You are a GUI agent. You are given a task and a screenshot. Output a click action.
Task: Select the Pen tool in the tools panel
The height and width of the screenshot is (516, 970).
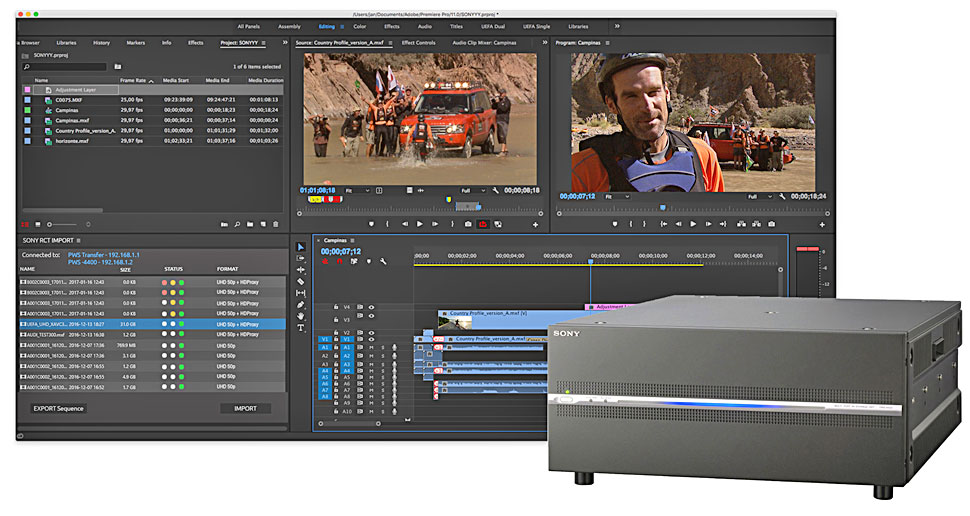coord(301,305)
